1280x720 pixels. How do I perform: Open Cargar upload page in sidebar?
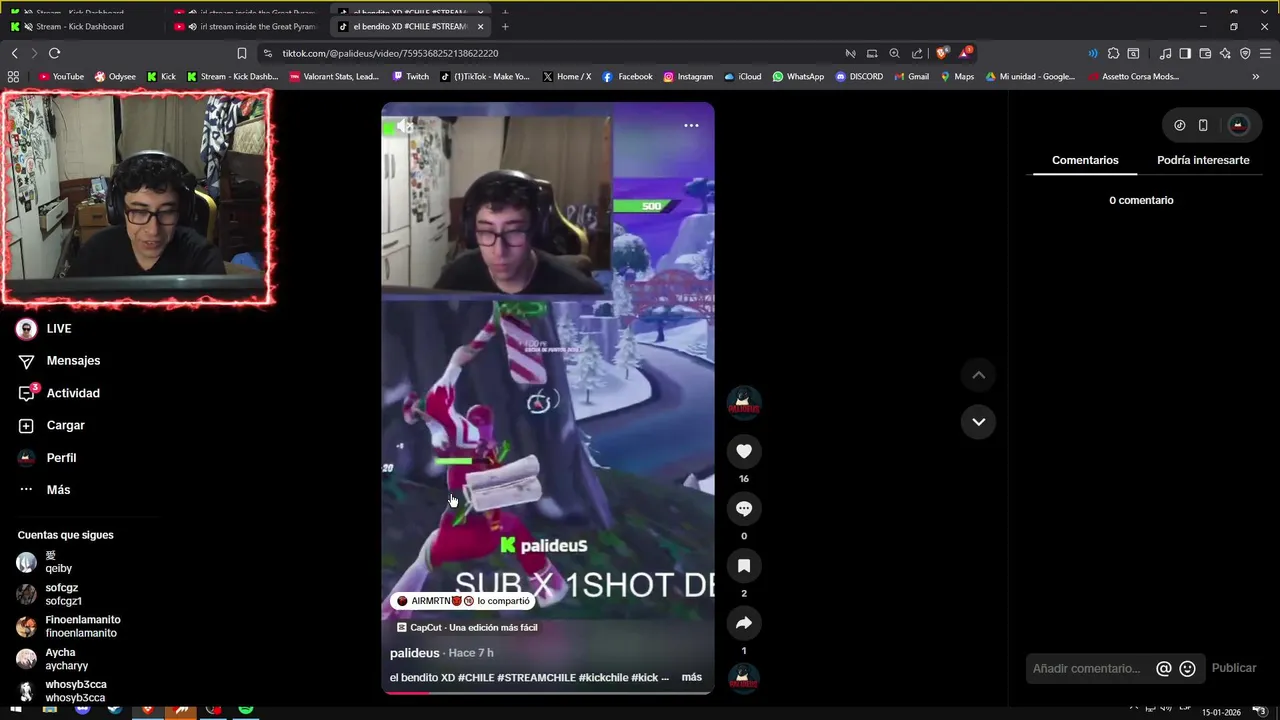[52, 425]
